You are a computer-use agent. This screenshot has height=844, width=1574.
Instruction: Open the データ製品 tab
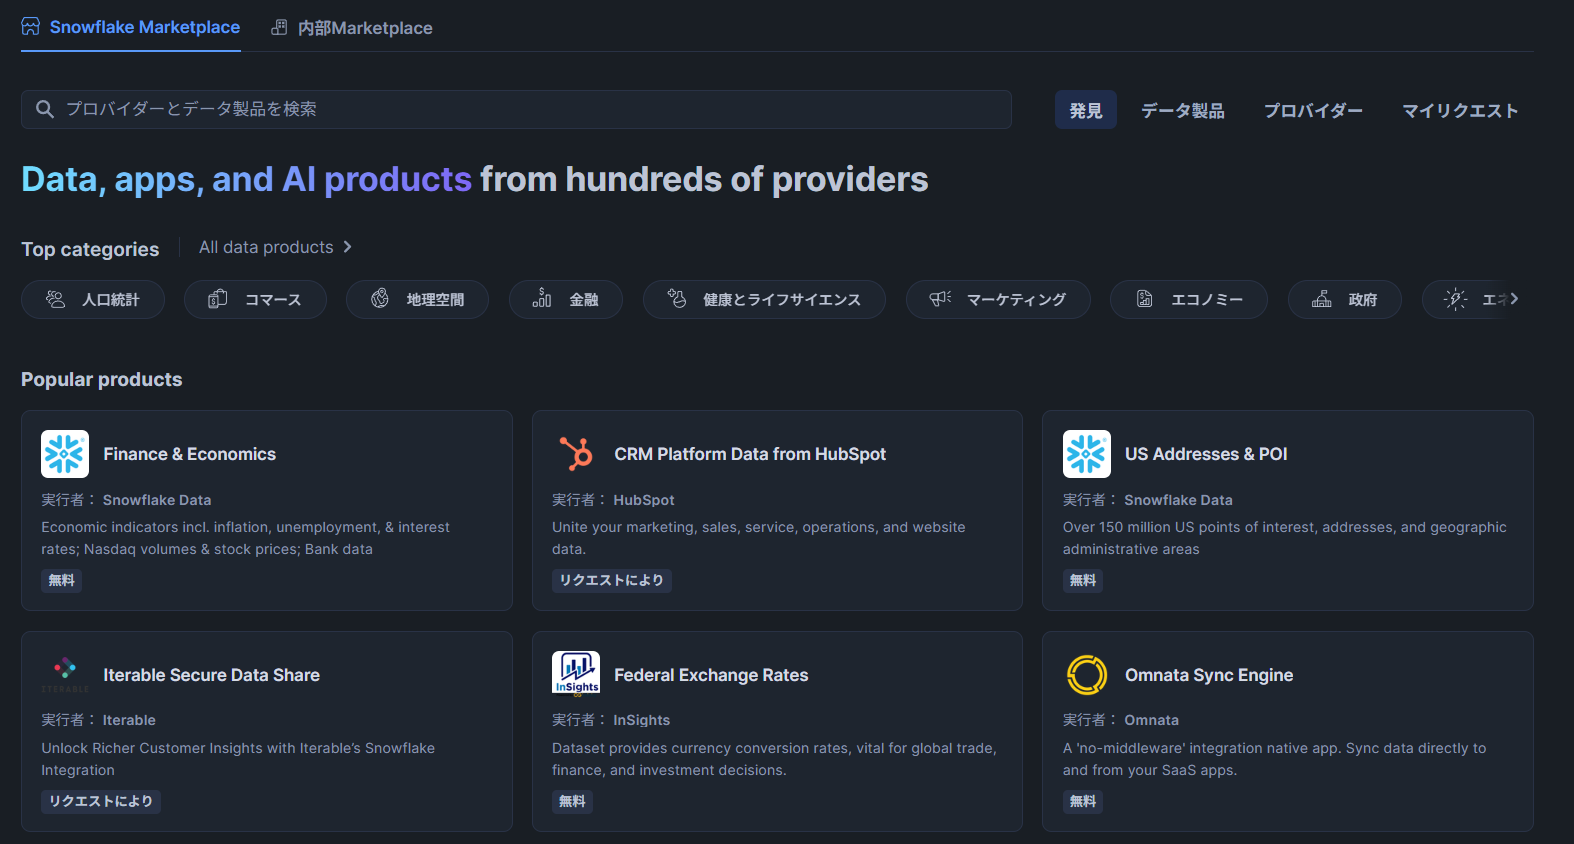(x=1183, y=110)
